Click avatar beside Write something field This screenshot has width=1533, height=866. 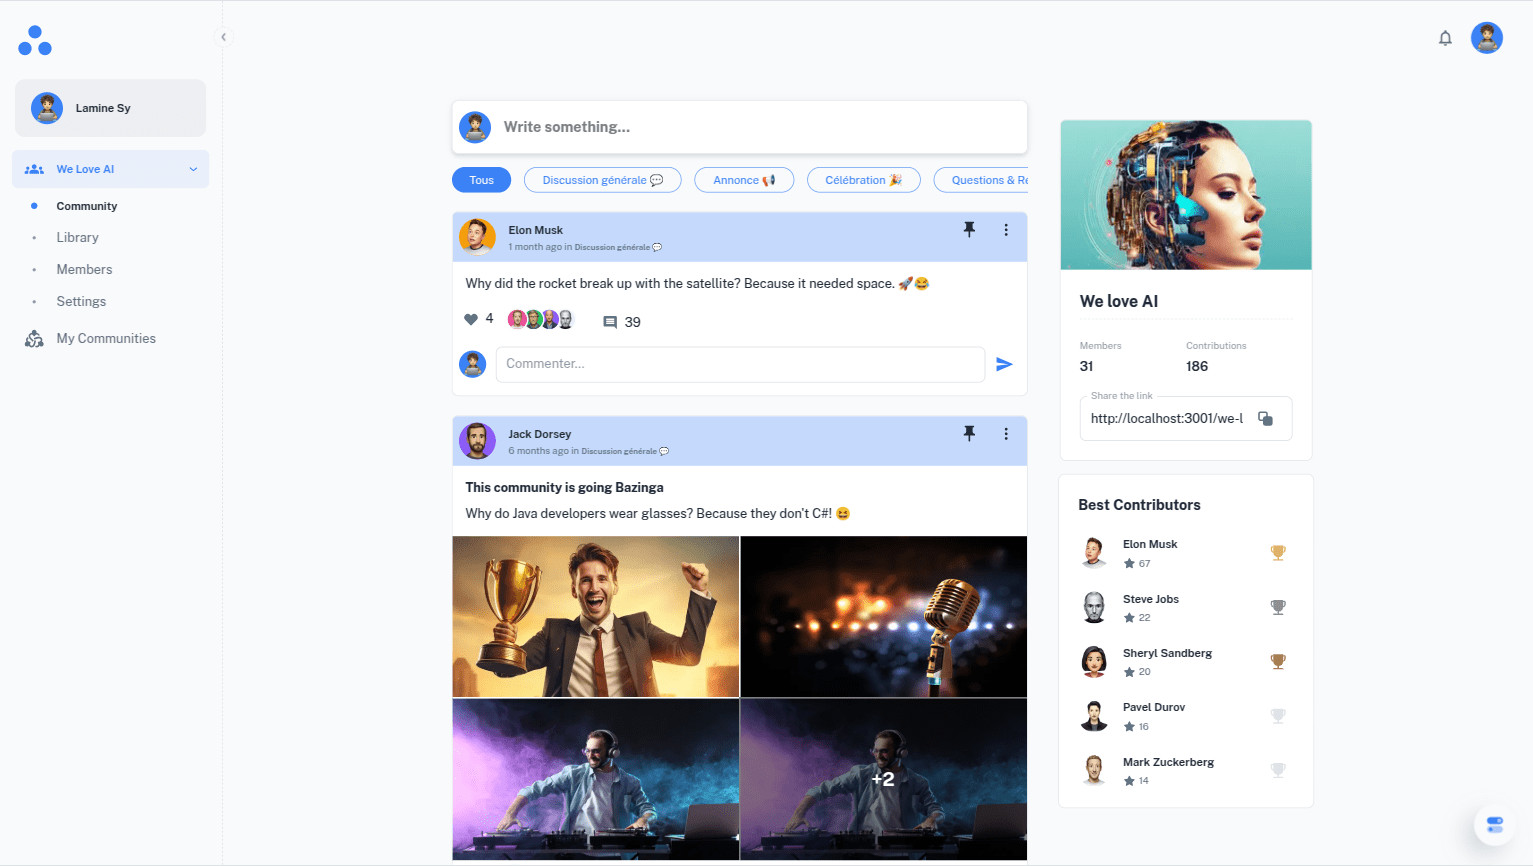click(x=475, y=127)
